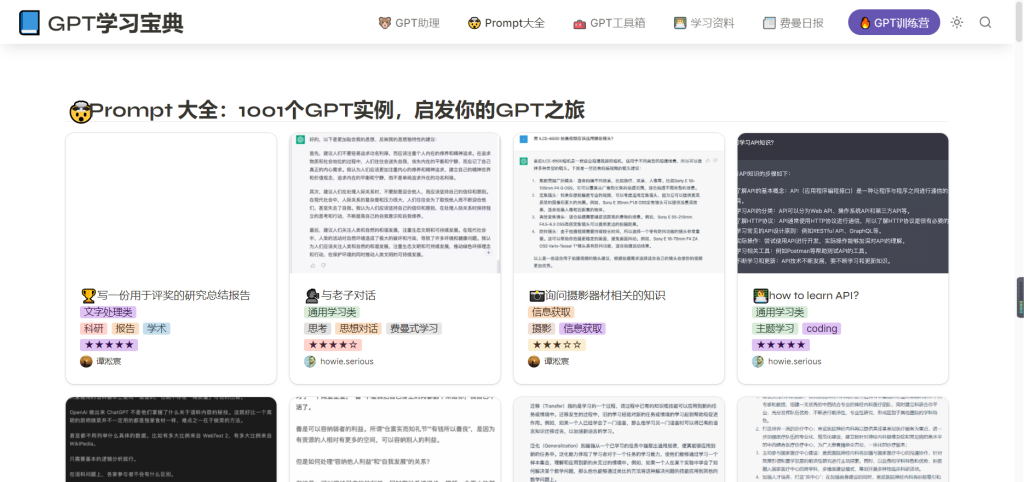Select the 科研 tag
Screen dimensions: 1024x482
pyautogui.click(x=93, y=329)
